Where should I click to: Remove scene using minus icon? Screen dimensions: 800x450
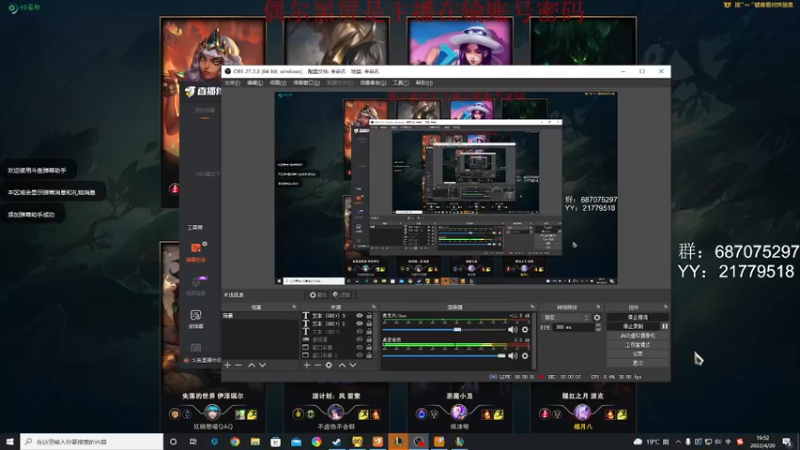238,365
